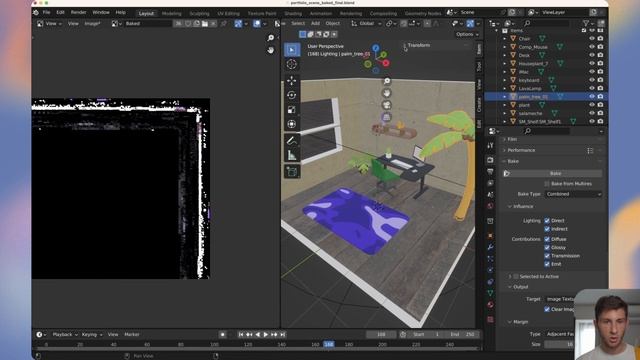The image size is (640, 360).
Task: Open the Object Data properties tab
Action: 491,293
